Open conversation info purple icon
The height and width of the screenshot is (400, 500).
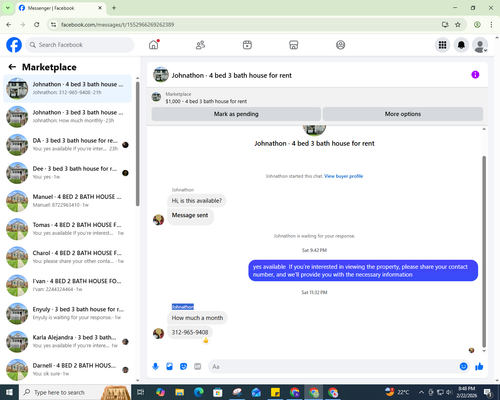point(475,75)
